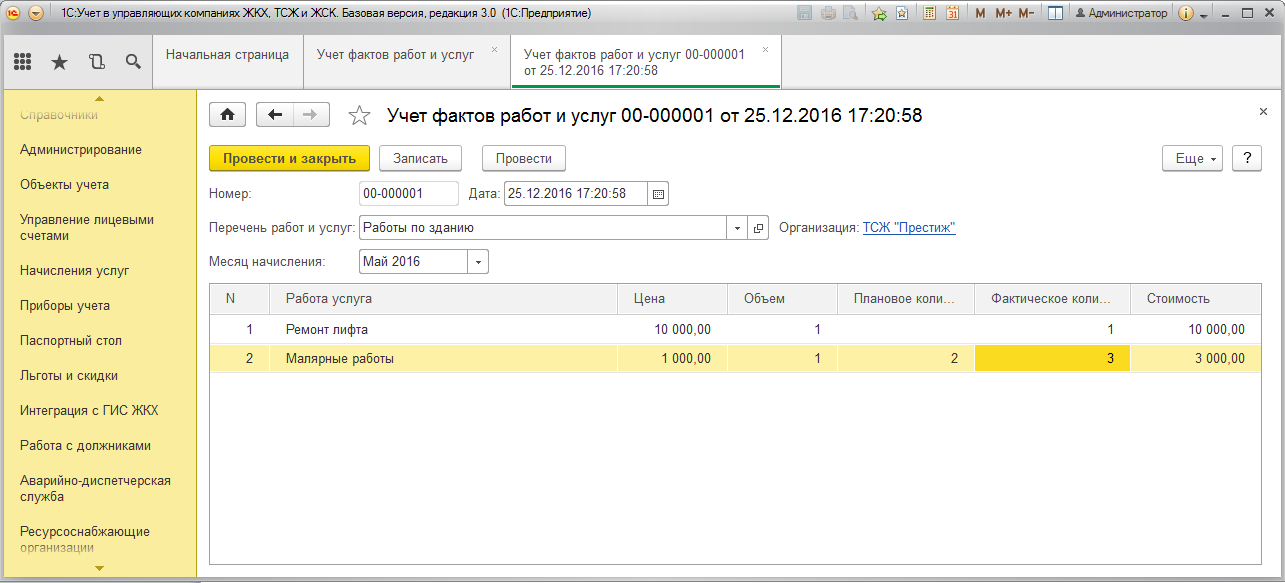
Task: Click the search magnifier icon
Action: pos(133,62)
